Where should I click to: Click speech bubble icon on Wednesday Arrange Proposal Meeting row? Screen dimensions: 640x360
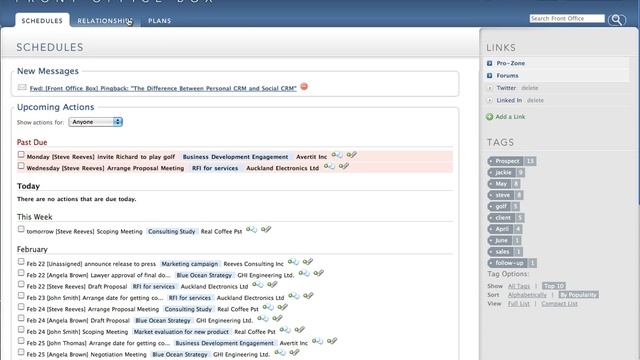330,167
